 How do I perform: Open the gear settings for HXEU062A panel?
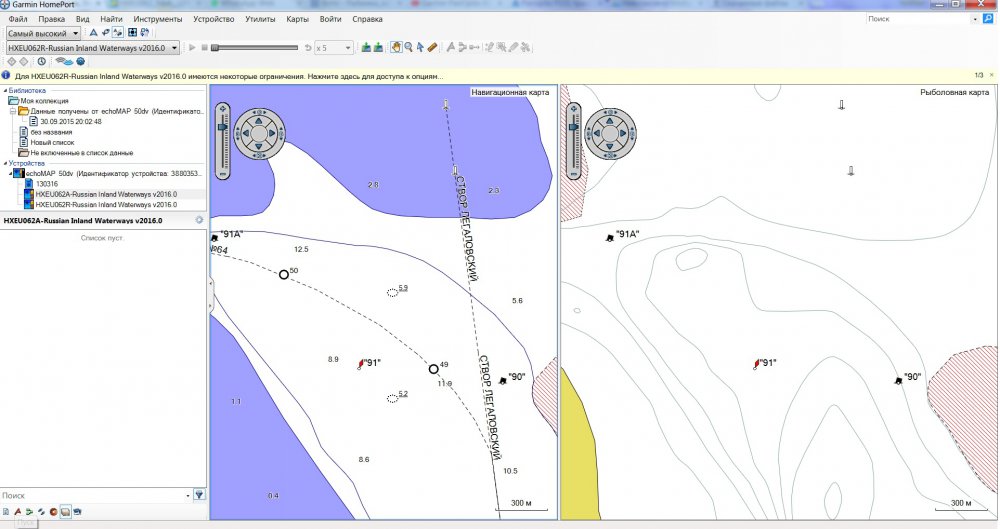pos(199,220)
